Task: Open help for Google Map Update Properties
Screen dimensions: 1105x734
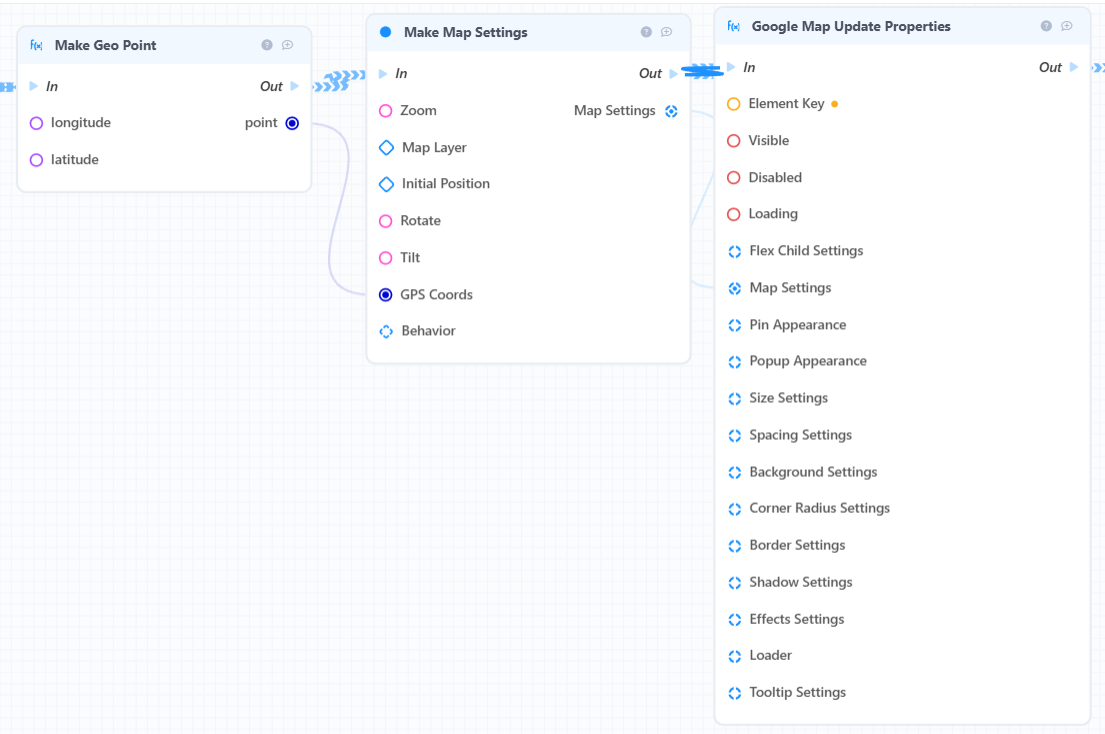Action: tap(1046, 26)
